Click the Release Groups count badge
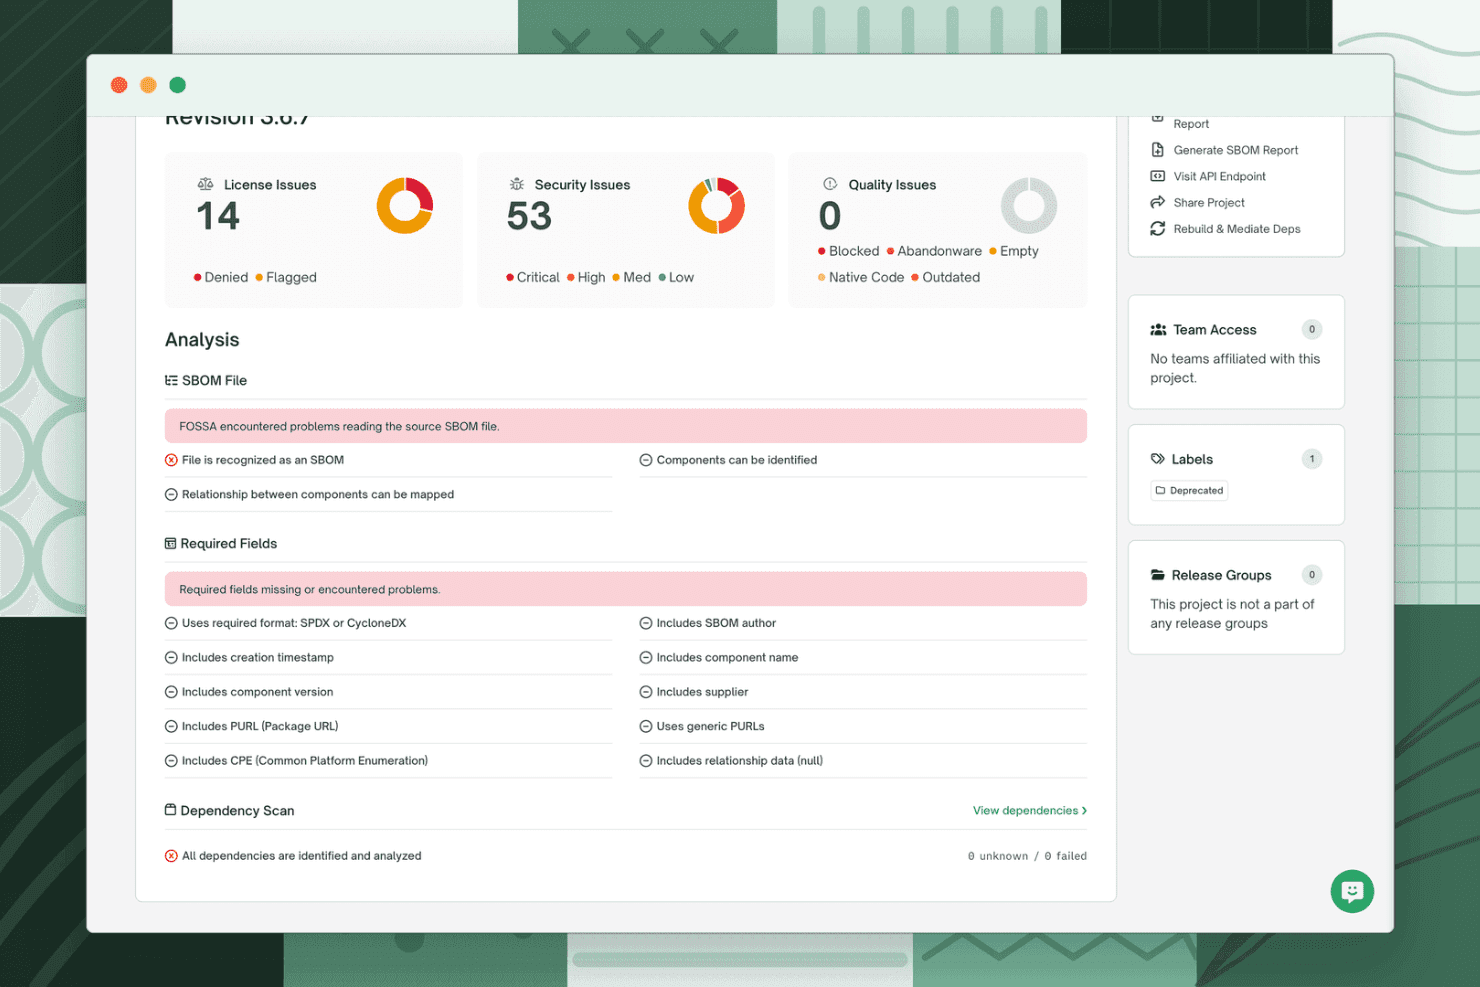Screen dimensions: 1480x987 (1312, 575)
